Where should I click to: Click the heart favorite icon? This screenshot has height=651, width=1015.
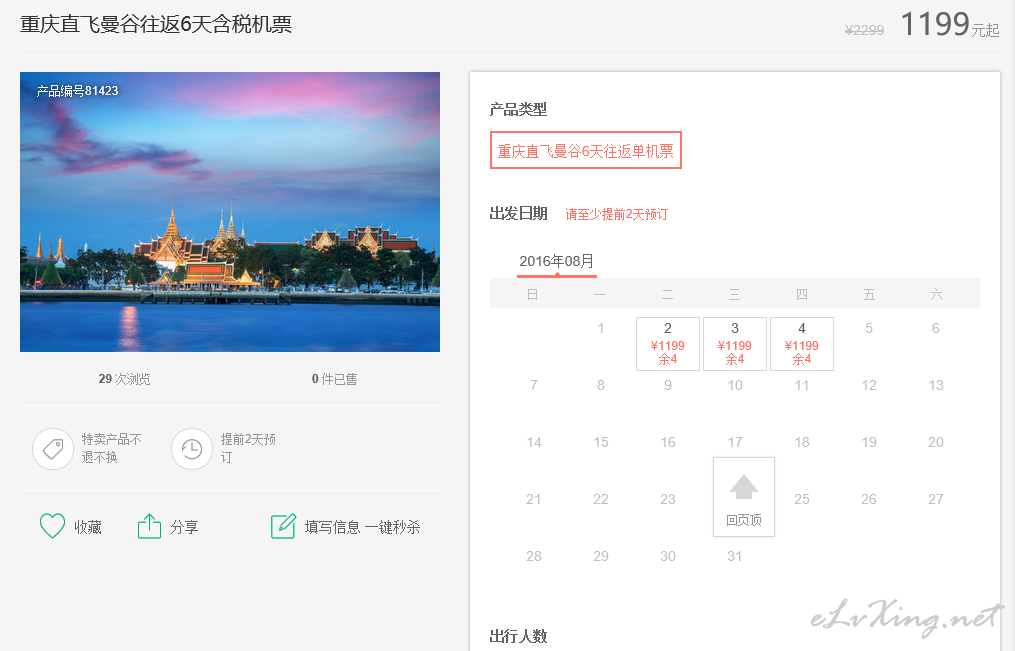(x=52, y=526)
